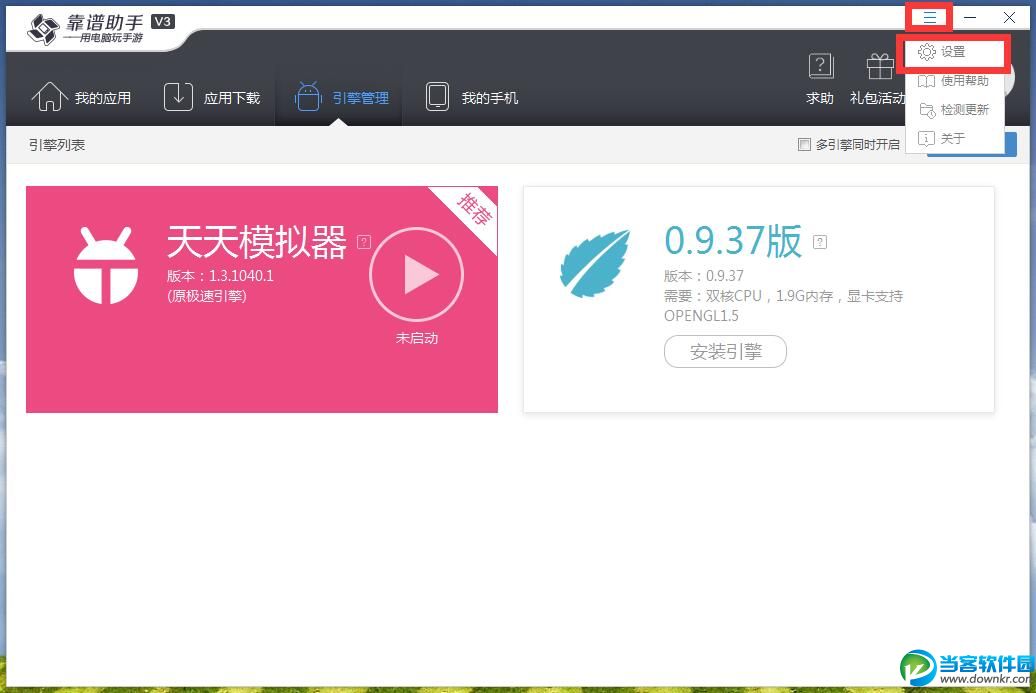Image resolution: width=1036 pixels, height=693 pixels.
Task: Click the 引擎列表 heading
Action: click(57, 145)
